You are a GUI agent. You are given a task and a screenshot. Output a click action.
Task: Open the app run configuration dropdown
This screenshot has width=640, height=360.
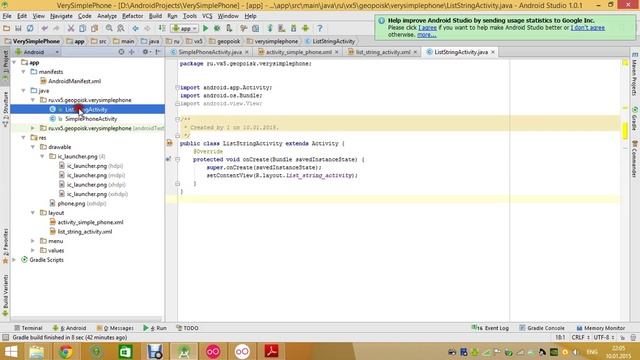coord(184,29)
